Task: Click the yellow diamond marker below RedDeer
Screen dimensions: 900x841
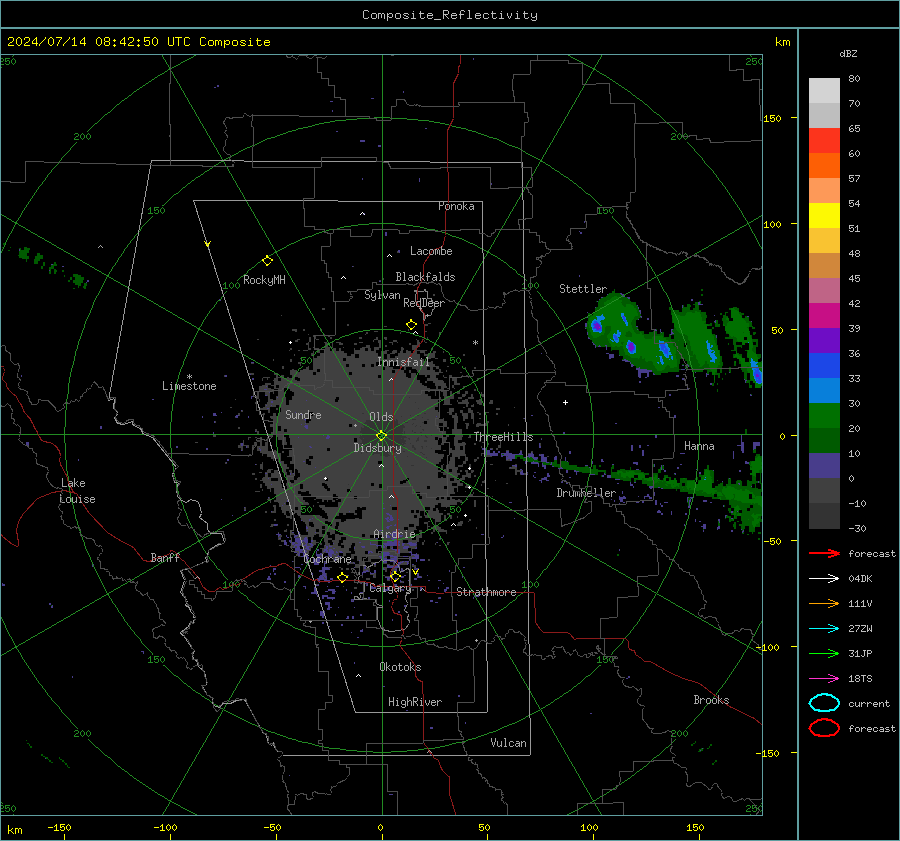Action: pyautogui.click(x=411, y=325)
